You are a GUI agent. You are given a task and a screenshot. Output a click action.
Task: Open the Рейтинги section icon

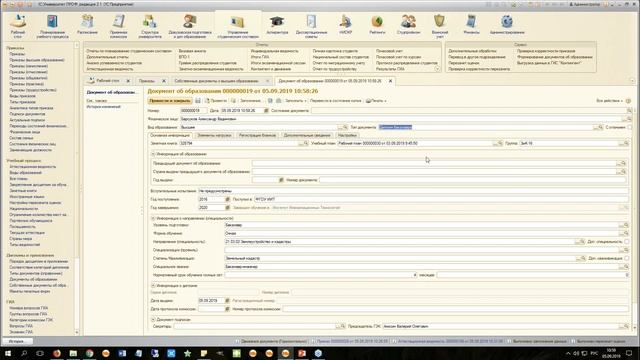[377, 24]
